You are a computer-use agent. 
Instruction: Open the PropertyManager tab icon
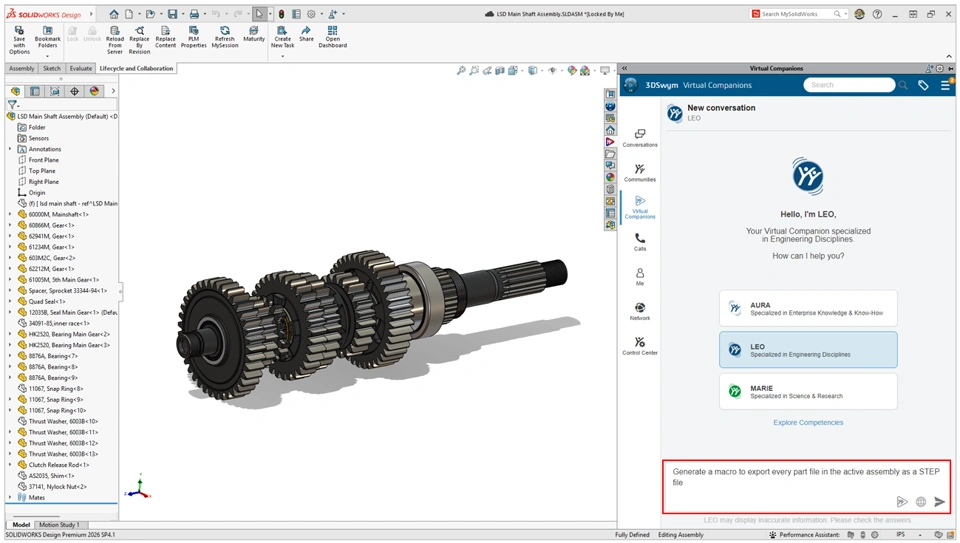(x=35, y=91)
